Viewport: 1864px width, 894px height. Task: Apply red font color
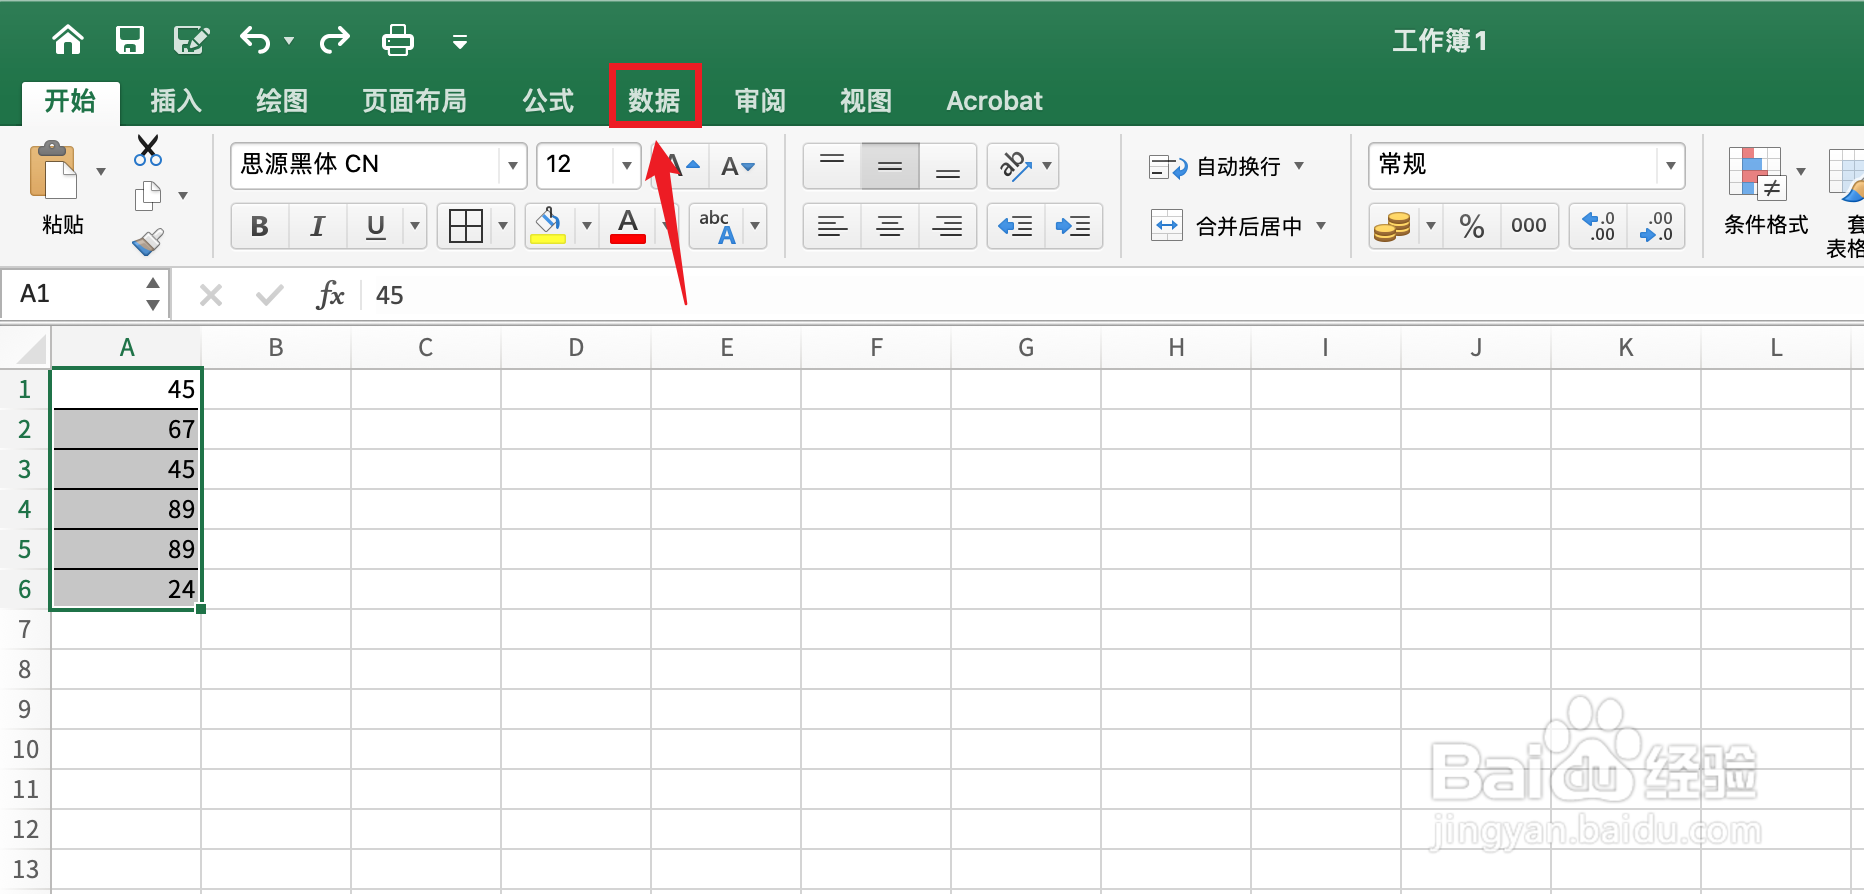tap(628, 226)
